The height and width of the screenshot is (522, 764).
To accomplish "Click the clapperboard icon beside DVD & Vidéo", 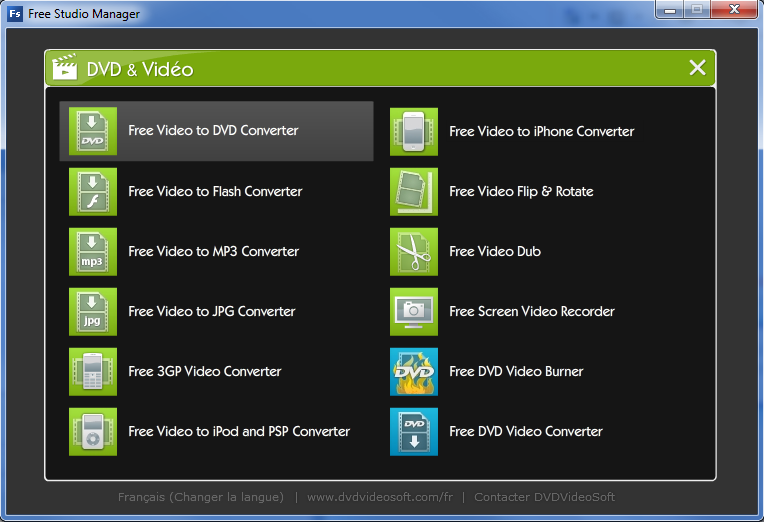I will coord(64,67).
